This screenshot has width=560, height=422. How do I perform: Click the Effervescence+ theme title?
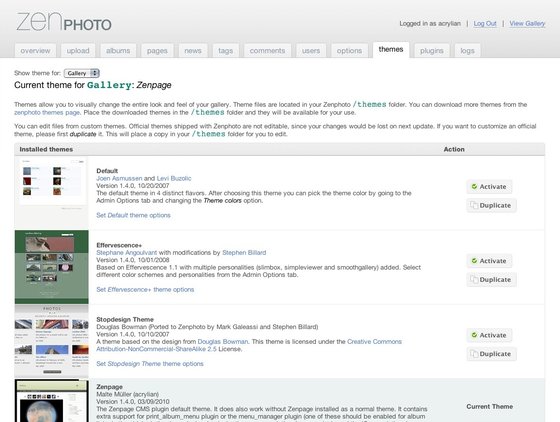119,245
